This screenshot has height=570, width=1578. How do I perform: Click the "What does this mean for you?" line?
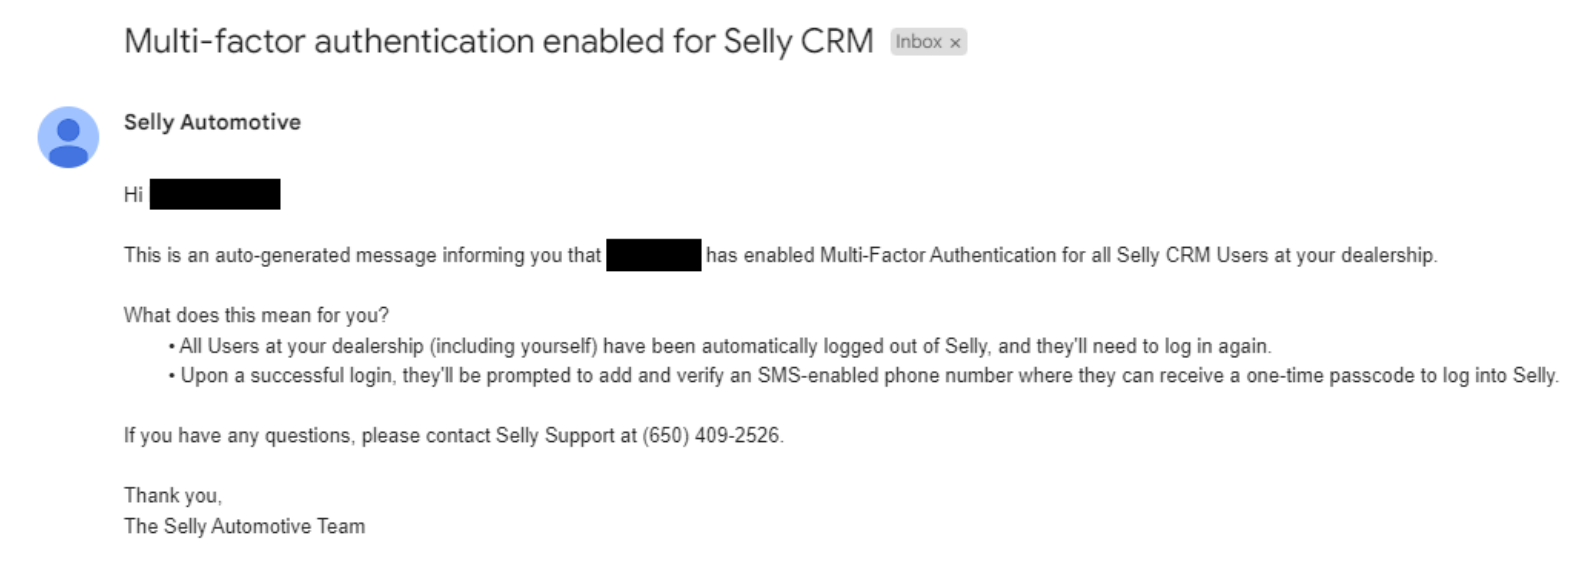(256, 316)
